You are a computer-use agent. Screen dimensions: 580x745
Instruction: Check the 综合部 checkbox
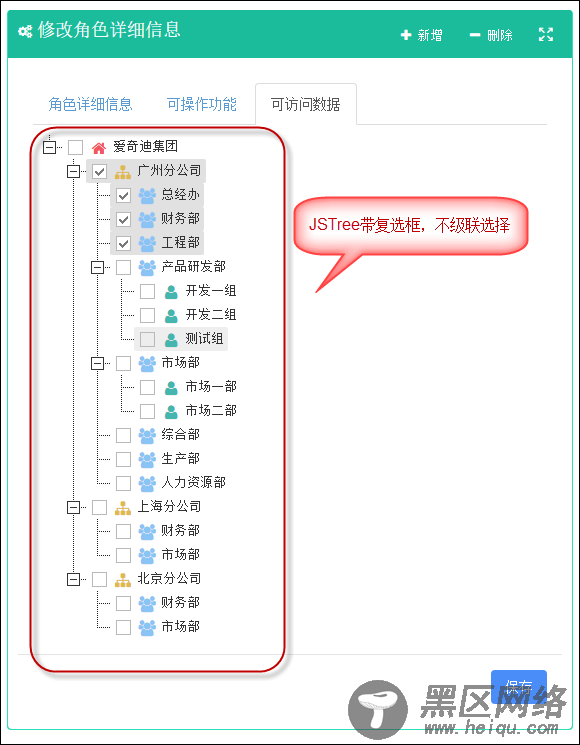(124, 435)
